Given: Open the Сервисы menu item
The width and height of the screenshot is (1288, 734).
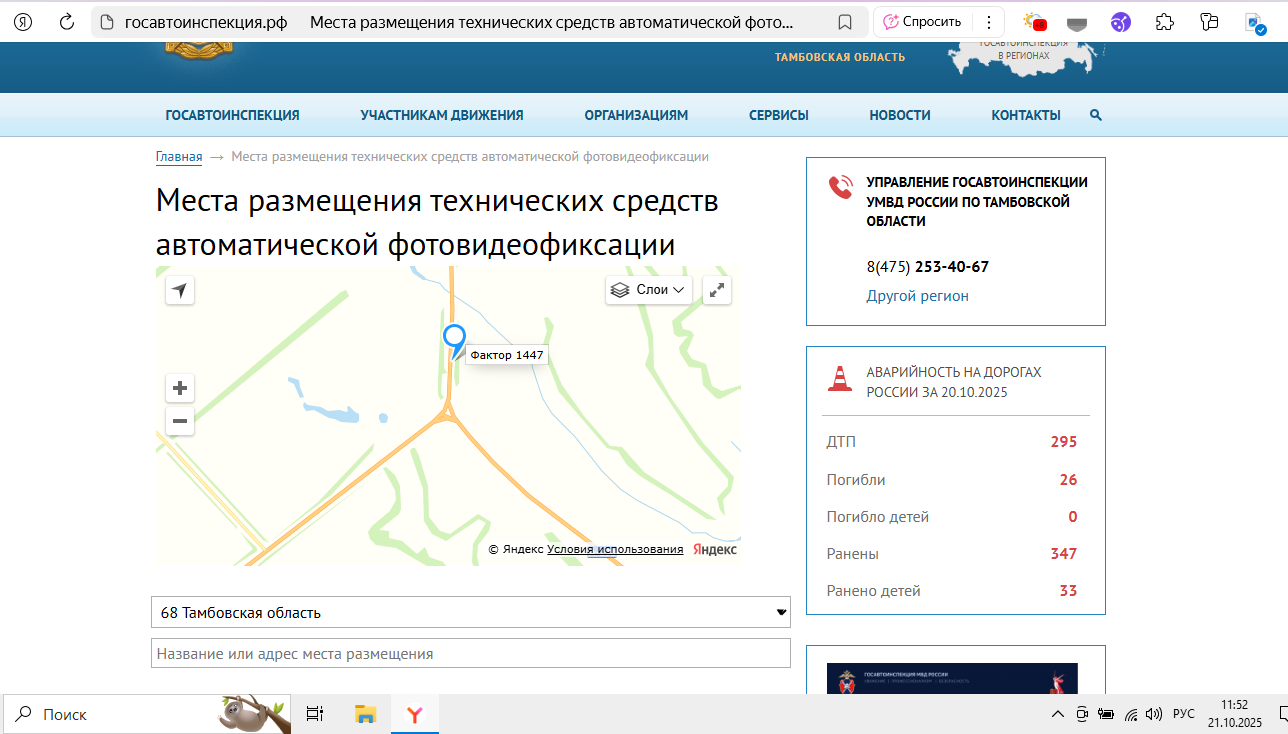Looking at the screenshot, I should (x=778, y=115).
